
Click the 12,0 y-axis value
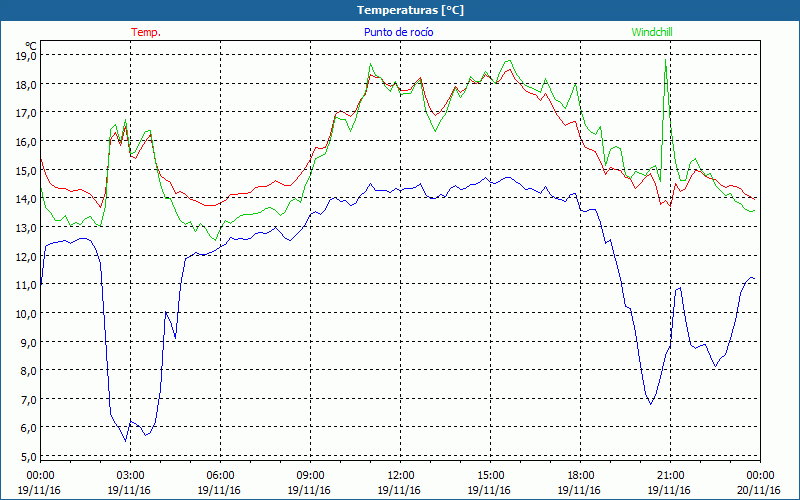[x=26, y=256]
